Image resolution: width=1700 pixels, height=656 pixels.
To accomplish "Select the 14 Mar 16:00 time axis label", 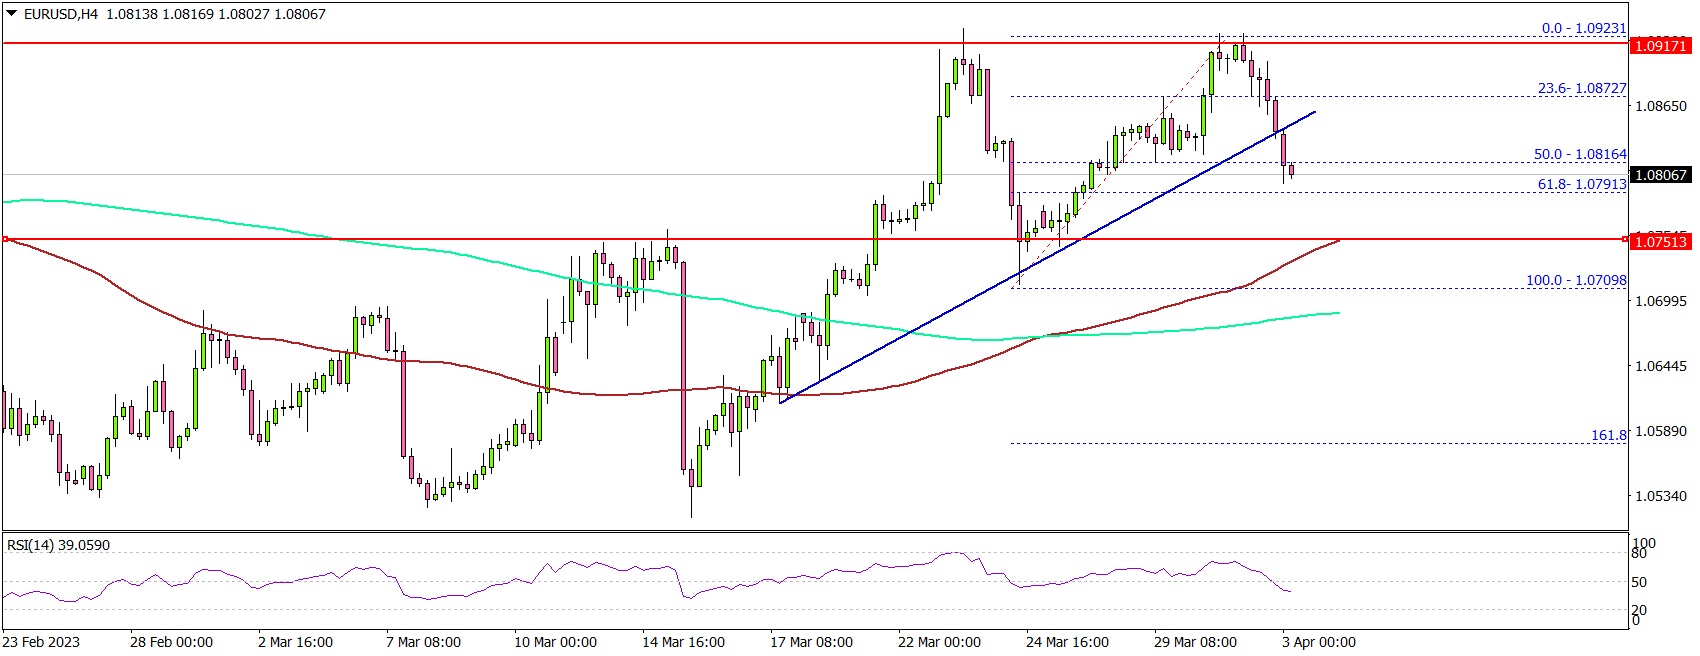I will (684, 642).
